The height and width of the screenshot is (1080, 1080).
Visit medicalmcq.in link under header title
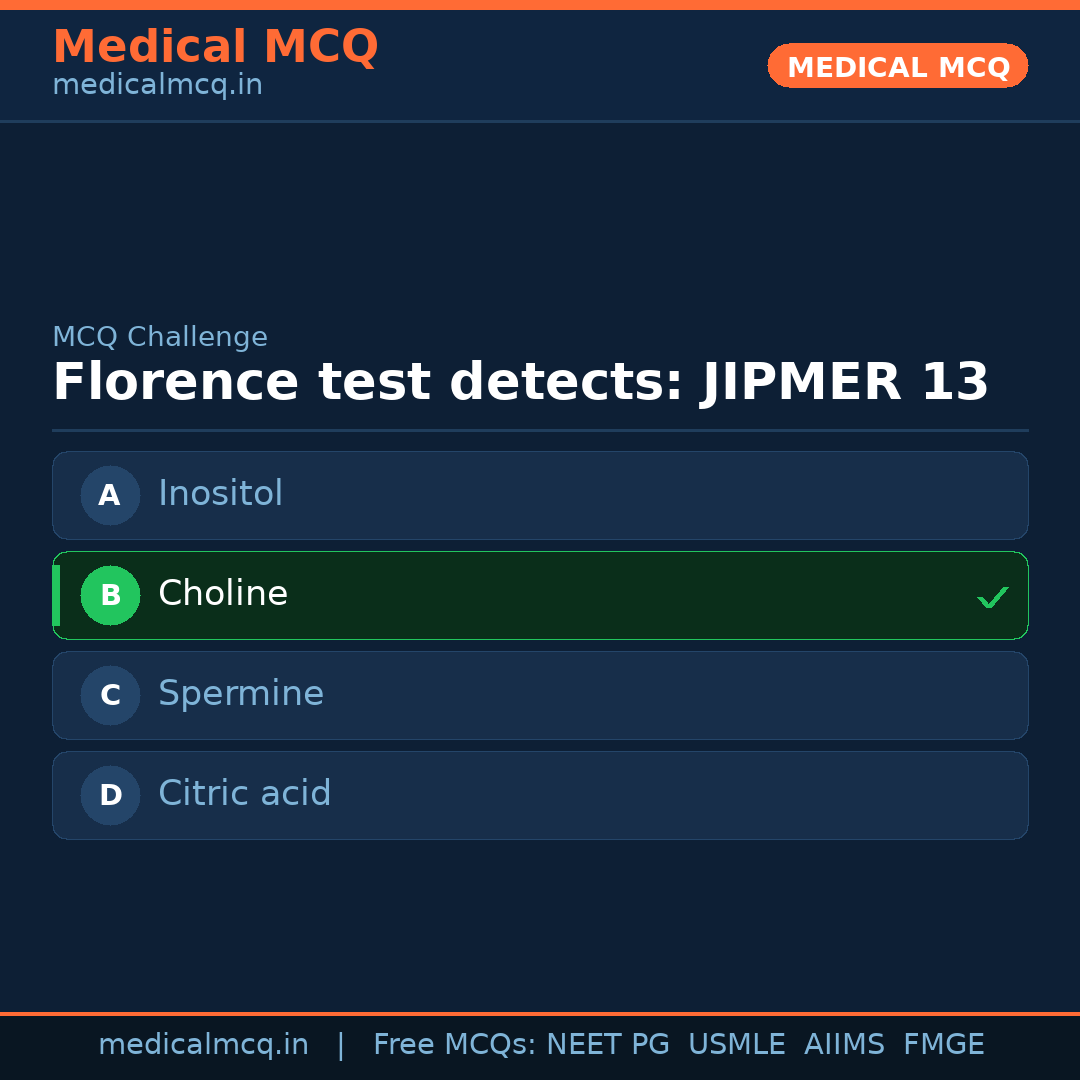[x=157, y=85]
